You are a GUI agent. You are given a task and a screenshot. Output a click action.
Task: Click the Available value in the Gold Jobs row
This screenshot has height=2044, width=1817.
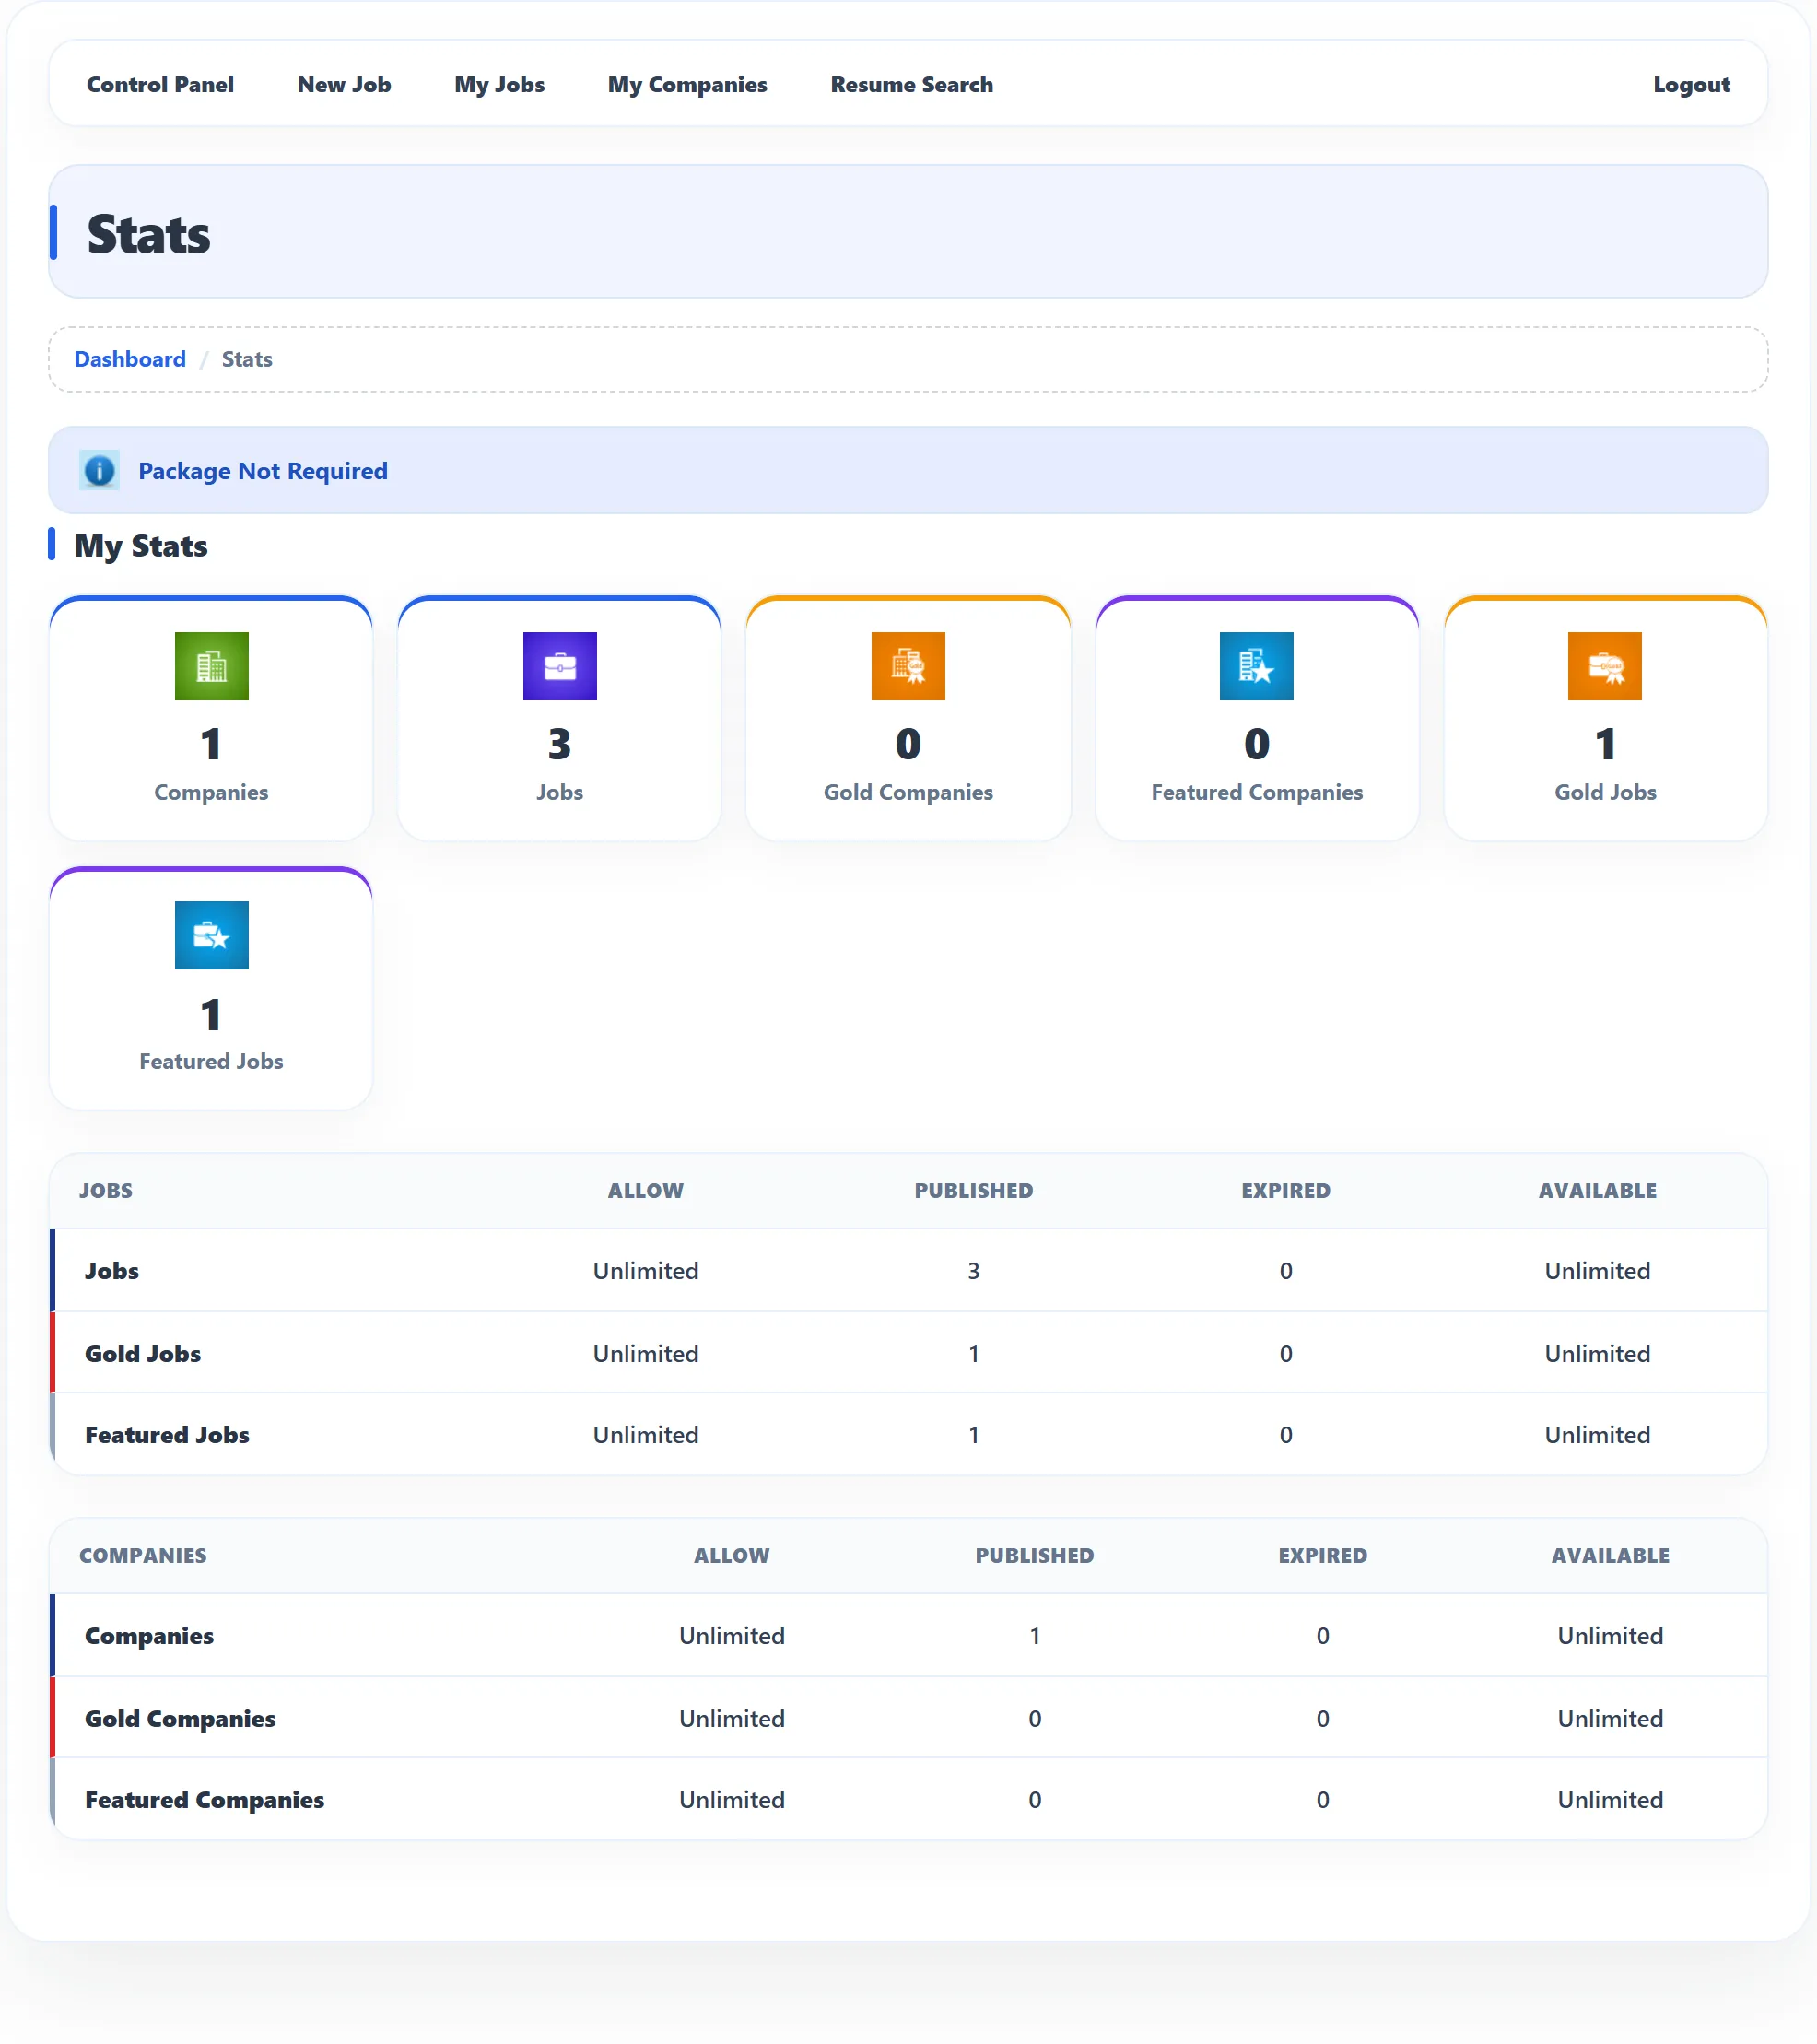click(x=1597, y=1353)
